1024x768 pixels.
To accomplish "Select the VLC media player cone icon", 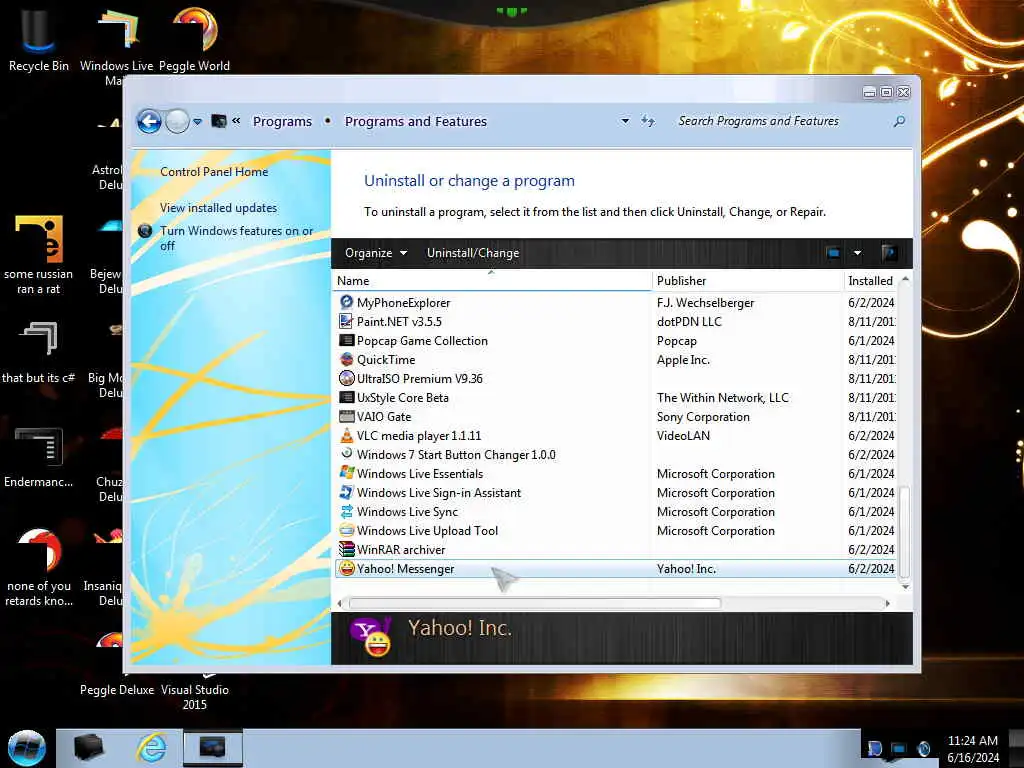I will point(347,435).
